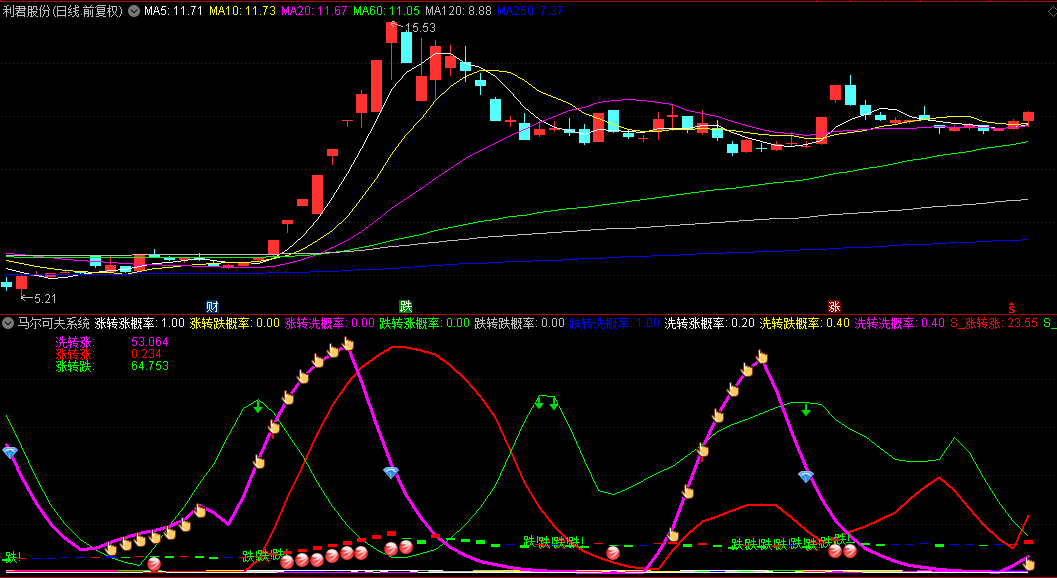Click the 跌转跌概率: 0.00 header value
The height and width of the screenshot is (578, 1057).
click(519, 323)
